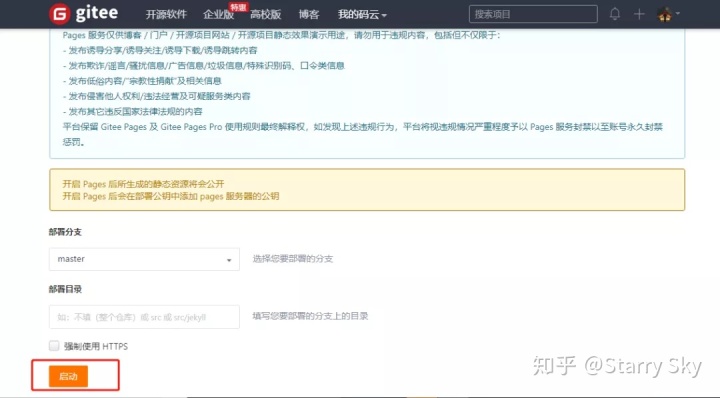Click the 发布诱导分享 rule line
This screenshot has height=398, width=720.
coord(160,50)
